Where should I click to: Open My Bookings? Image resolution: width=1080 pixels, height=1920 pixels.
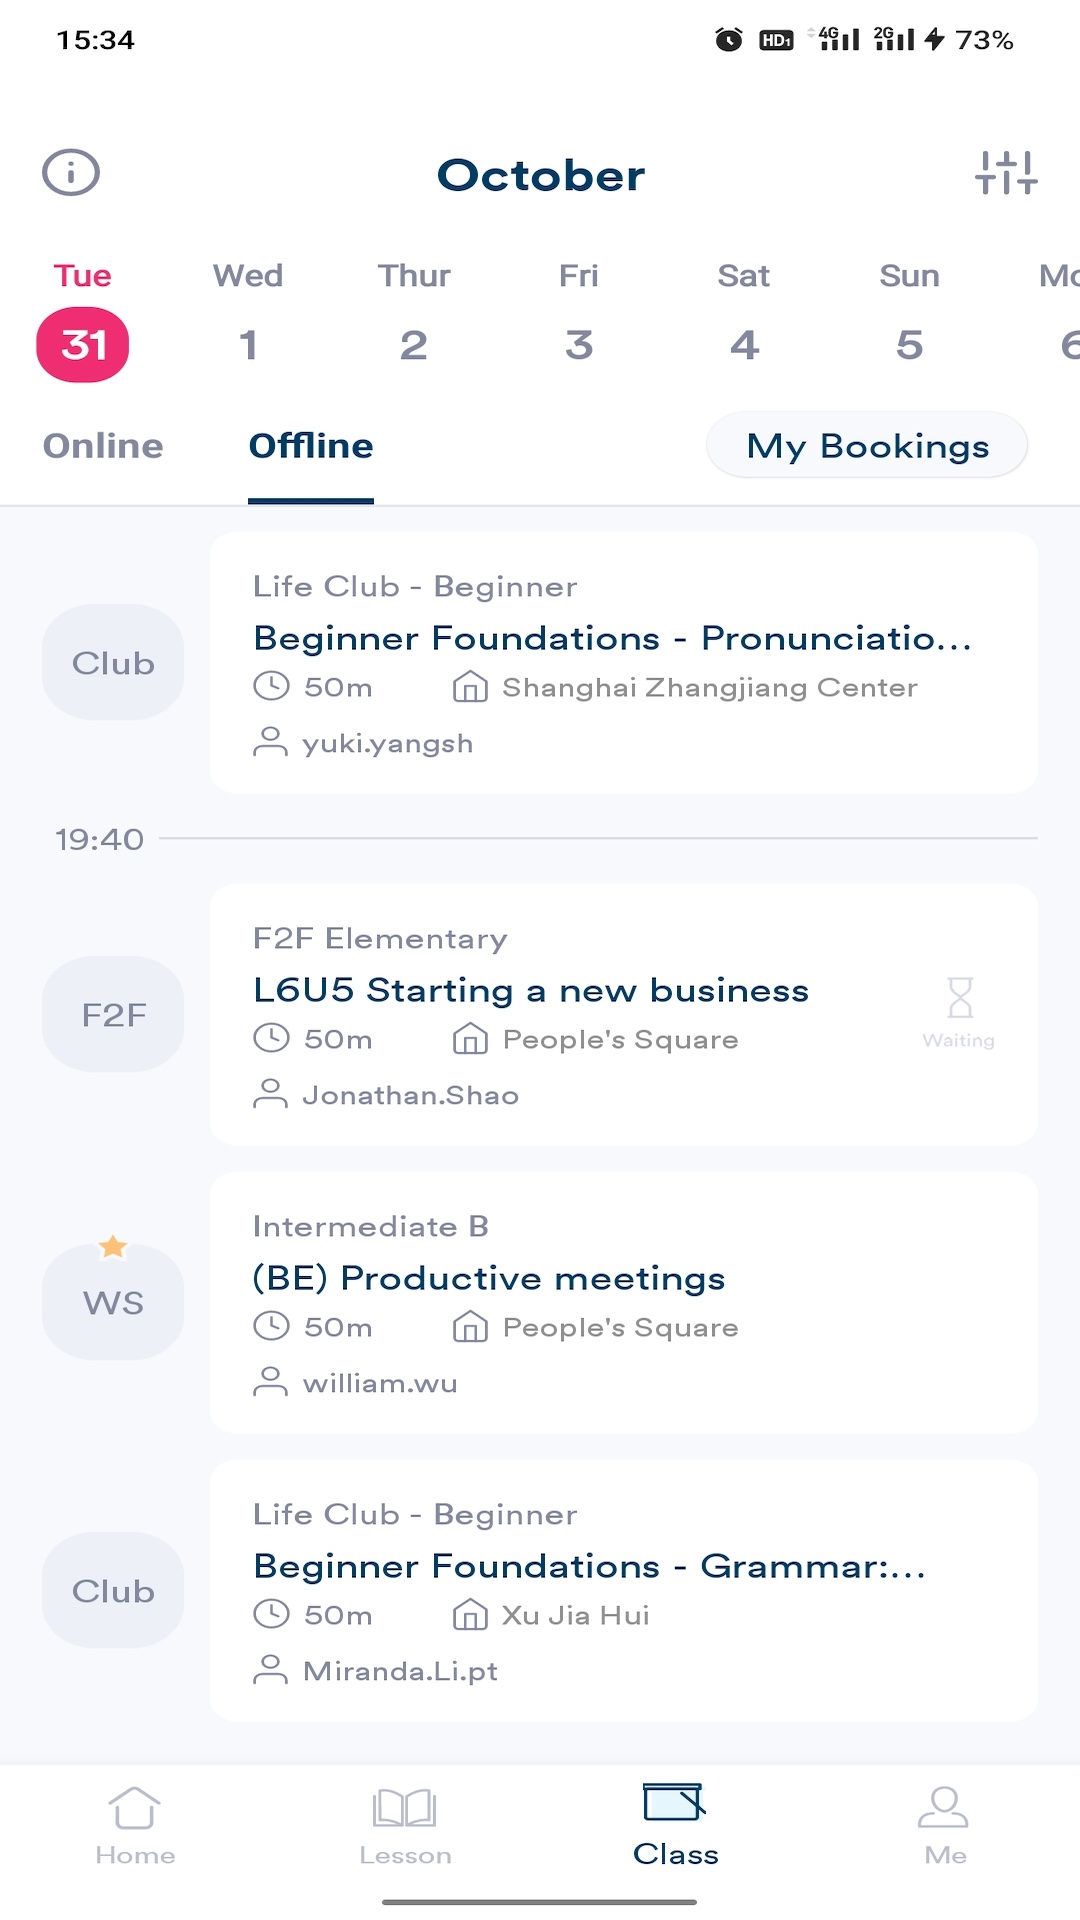click(x=867, y=446)
